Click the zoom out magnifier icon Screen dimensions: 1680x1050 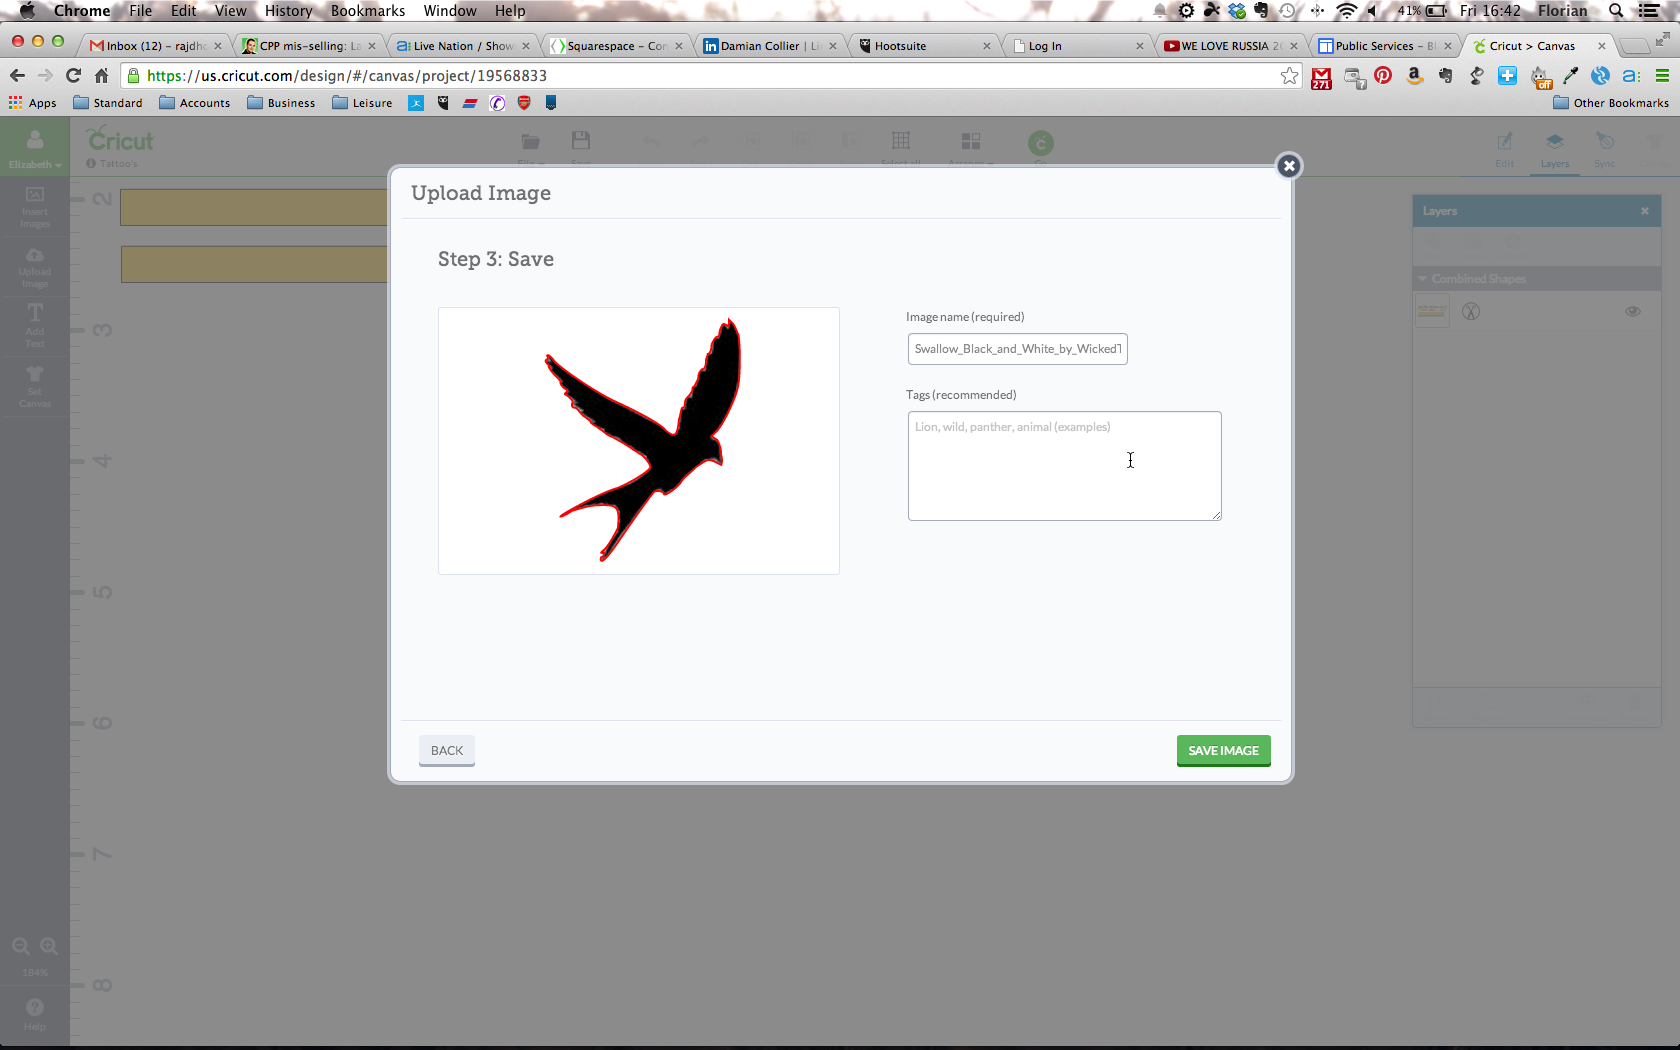pyautogui.click(x=20, y=946)
